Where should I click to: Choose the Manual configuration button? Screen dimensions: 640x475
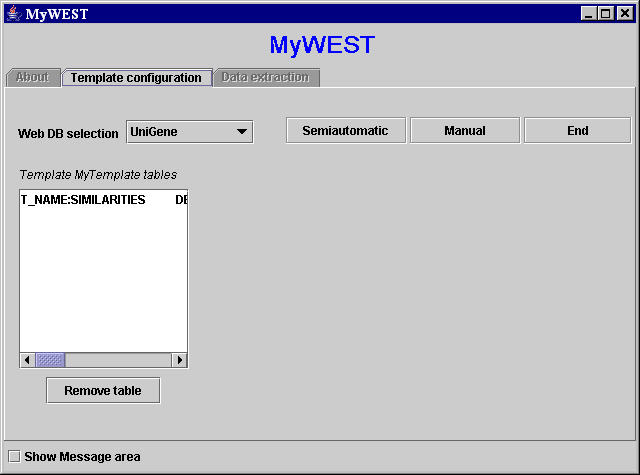465,131
